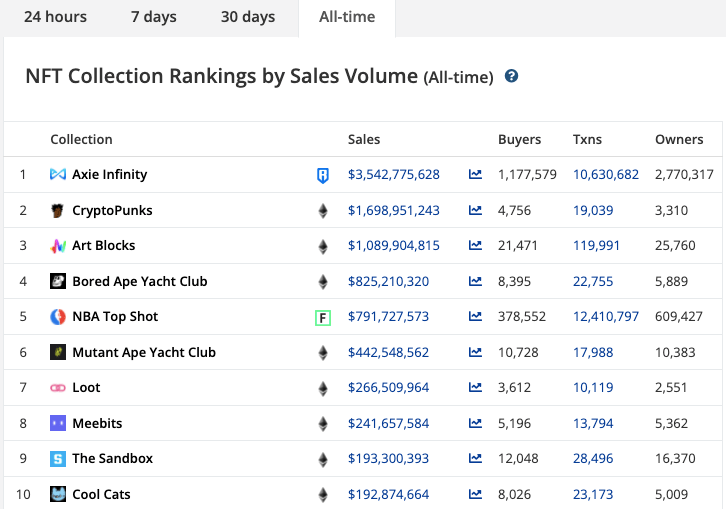Click the Owners column header
726x509 pixels.
[x=679, y=139]
